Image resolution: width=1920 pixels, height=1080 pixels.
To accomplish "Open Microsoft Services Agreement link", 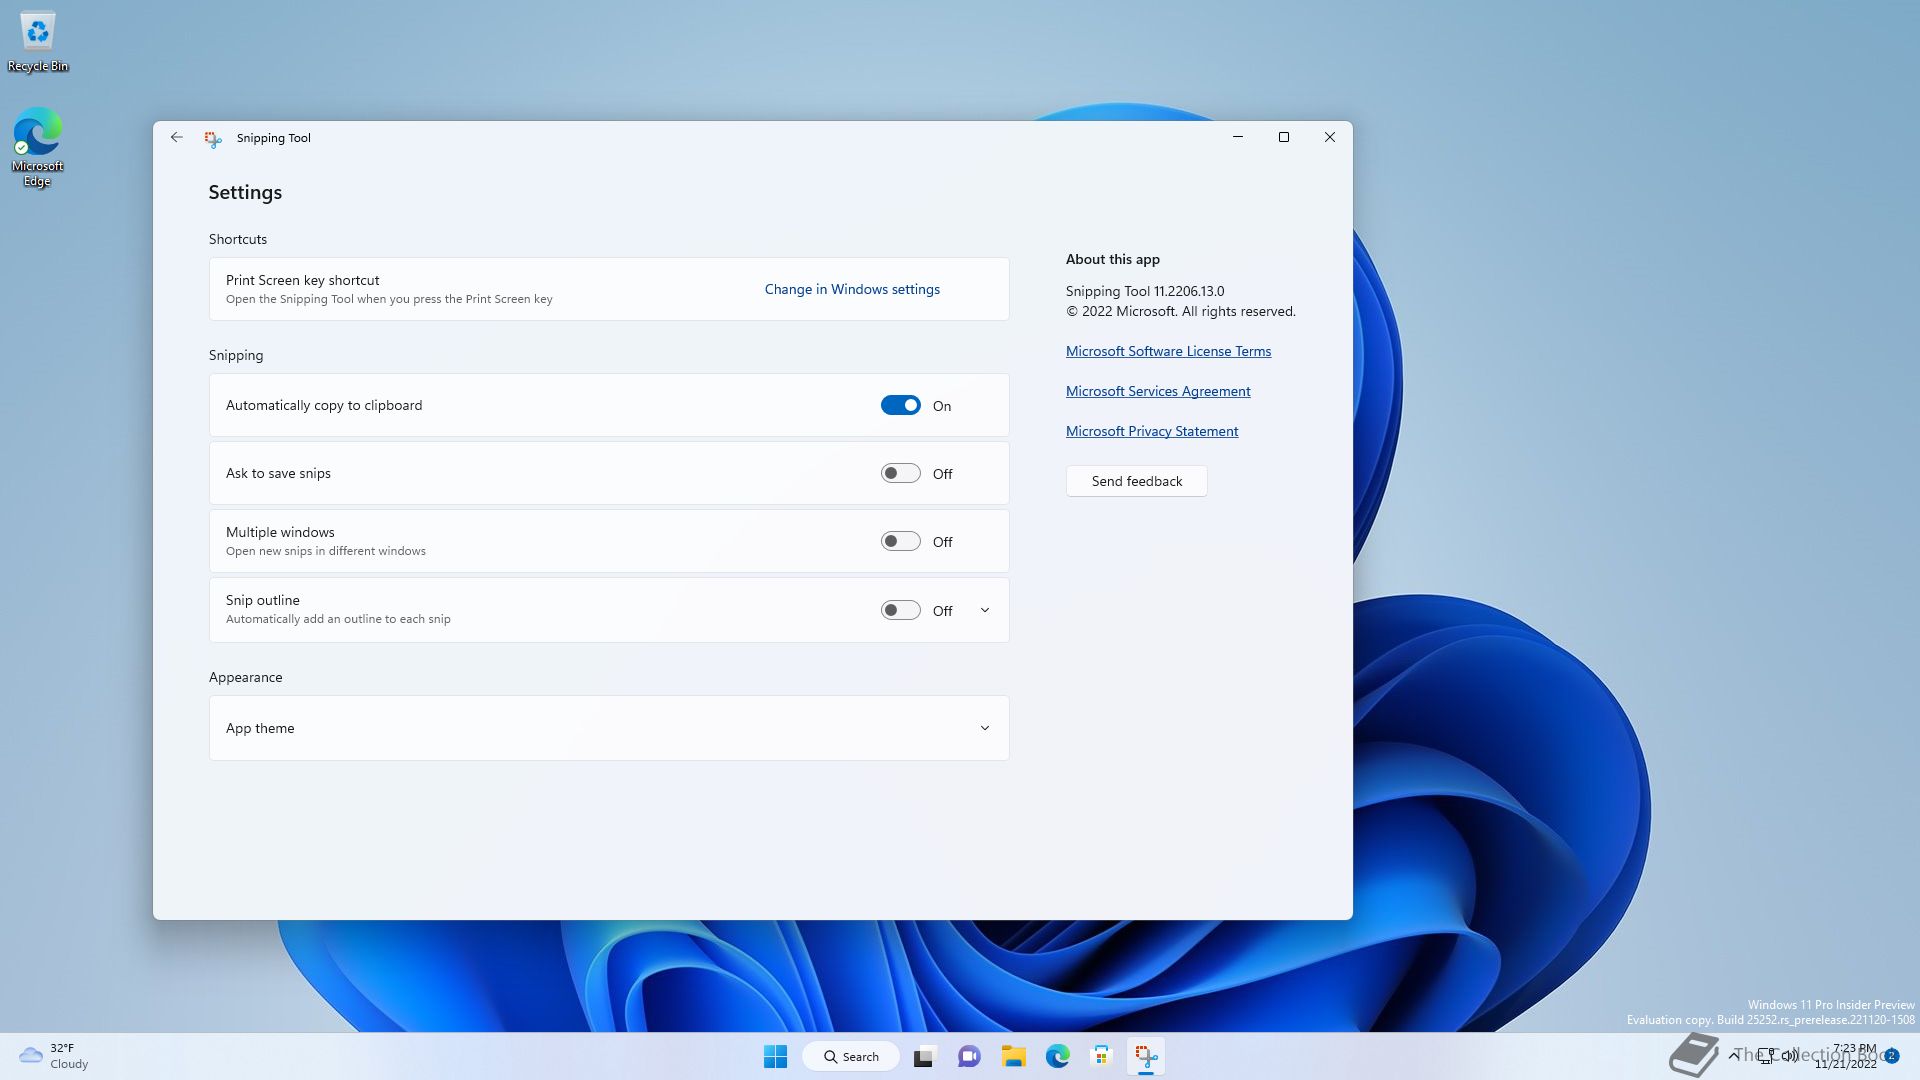I will coord(1158,391).
